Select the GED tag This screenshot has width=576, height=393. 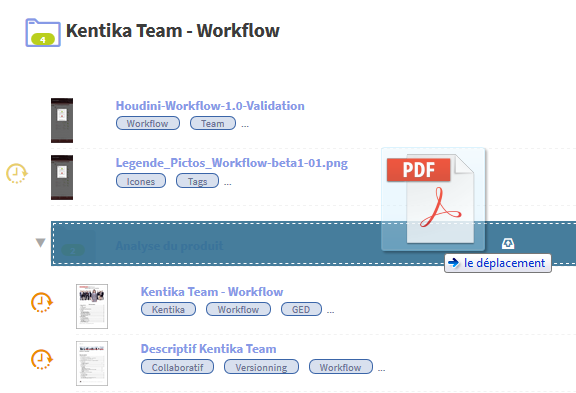click(301, 309)
